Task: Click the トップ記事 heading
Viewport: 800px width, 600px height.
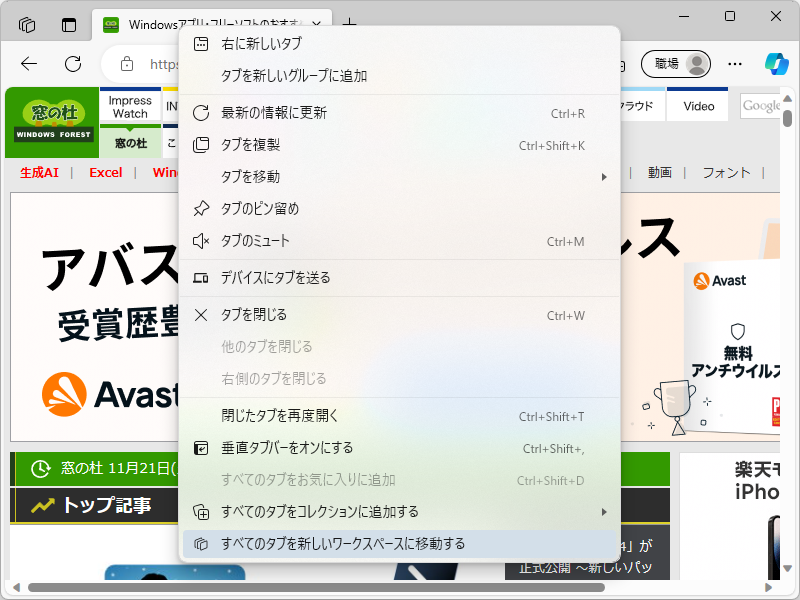Action: coord(107,505)
